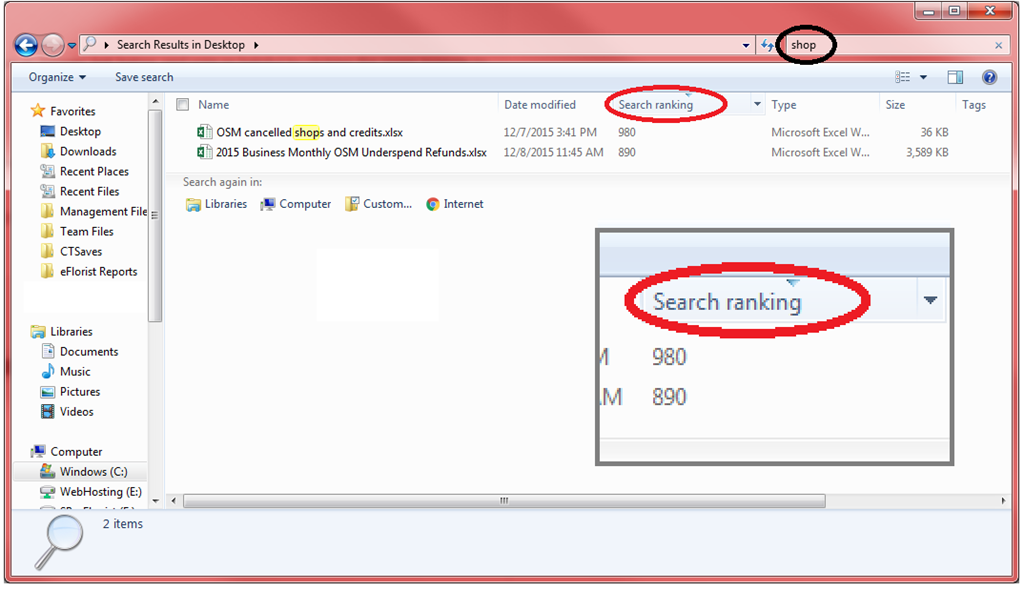This screenshot has height=591, width=1024.
Task: Search again in Libraries
Action: pos(216,204)
